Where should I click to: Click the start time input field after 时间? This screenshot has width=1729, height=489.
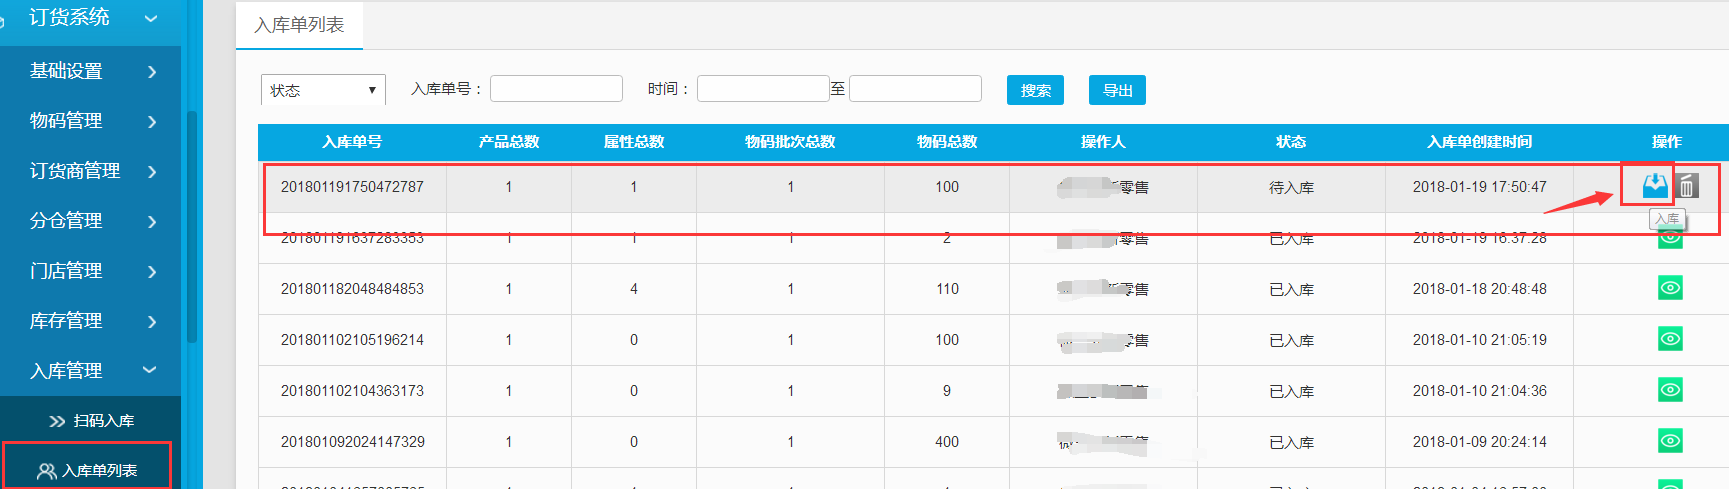click(x=763, y=89)
